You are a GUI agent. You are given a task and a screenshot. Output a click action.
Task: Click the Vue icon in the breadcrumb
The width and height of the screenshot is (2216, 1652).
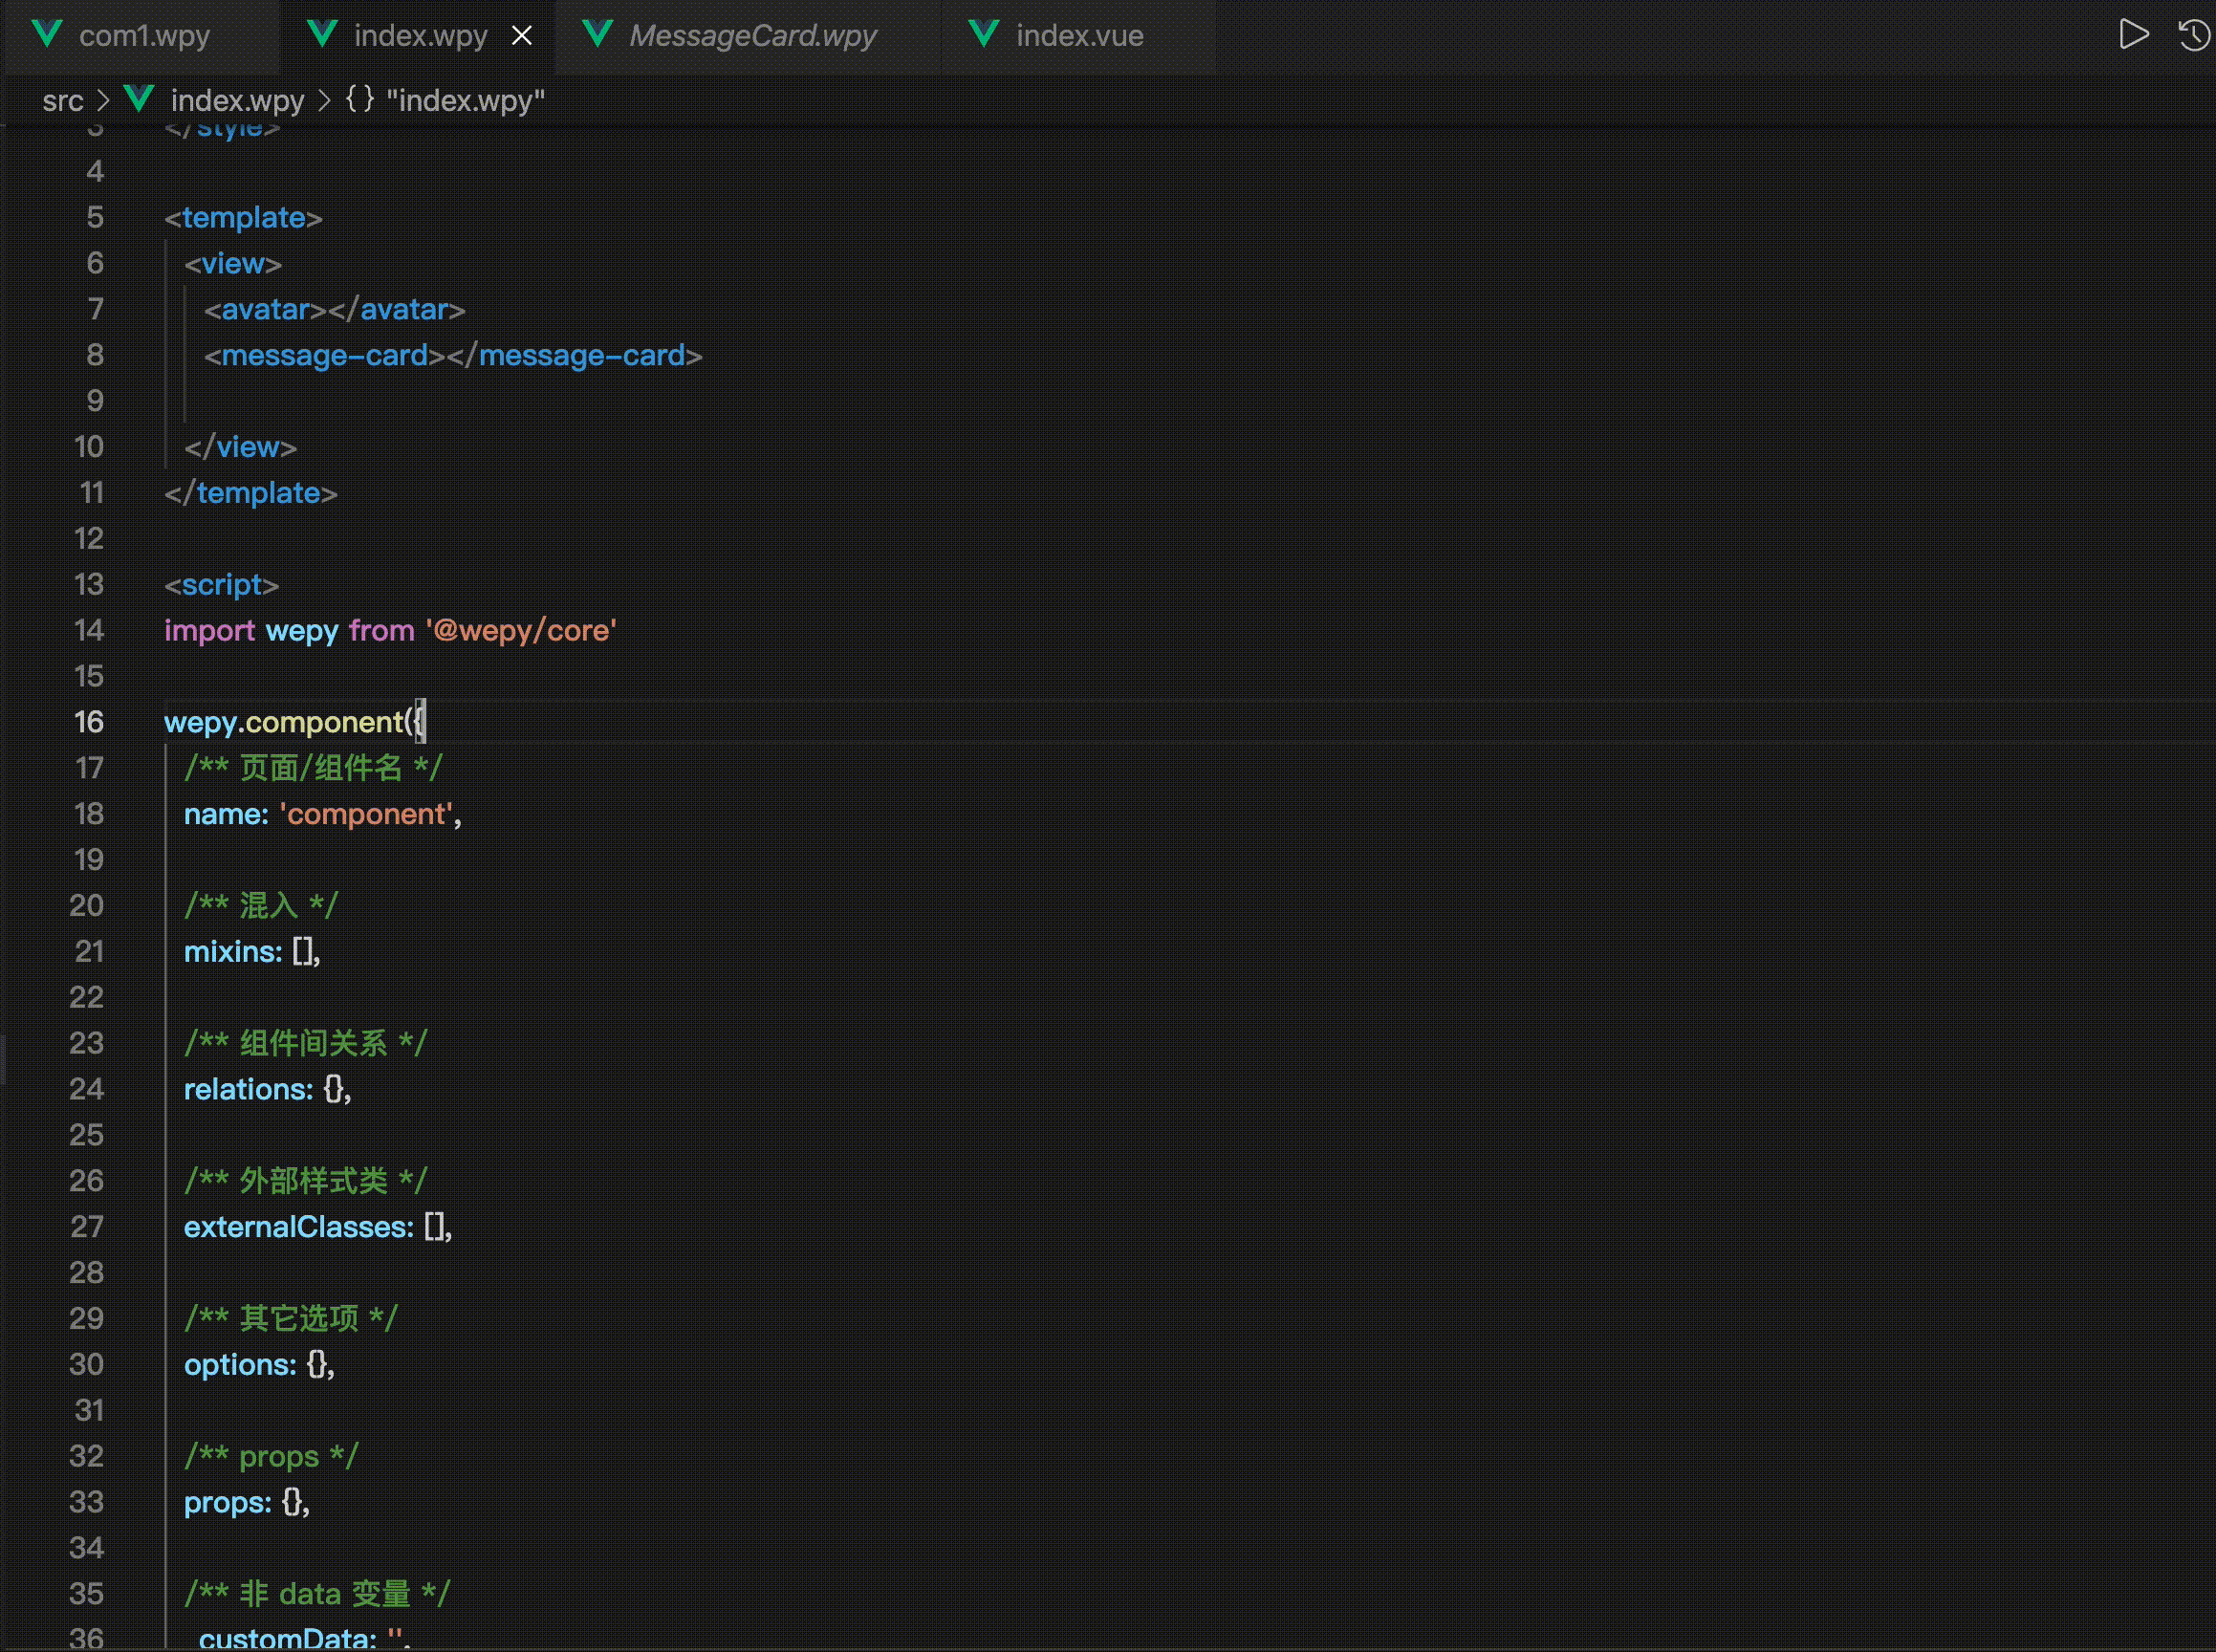coord(139,99)
